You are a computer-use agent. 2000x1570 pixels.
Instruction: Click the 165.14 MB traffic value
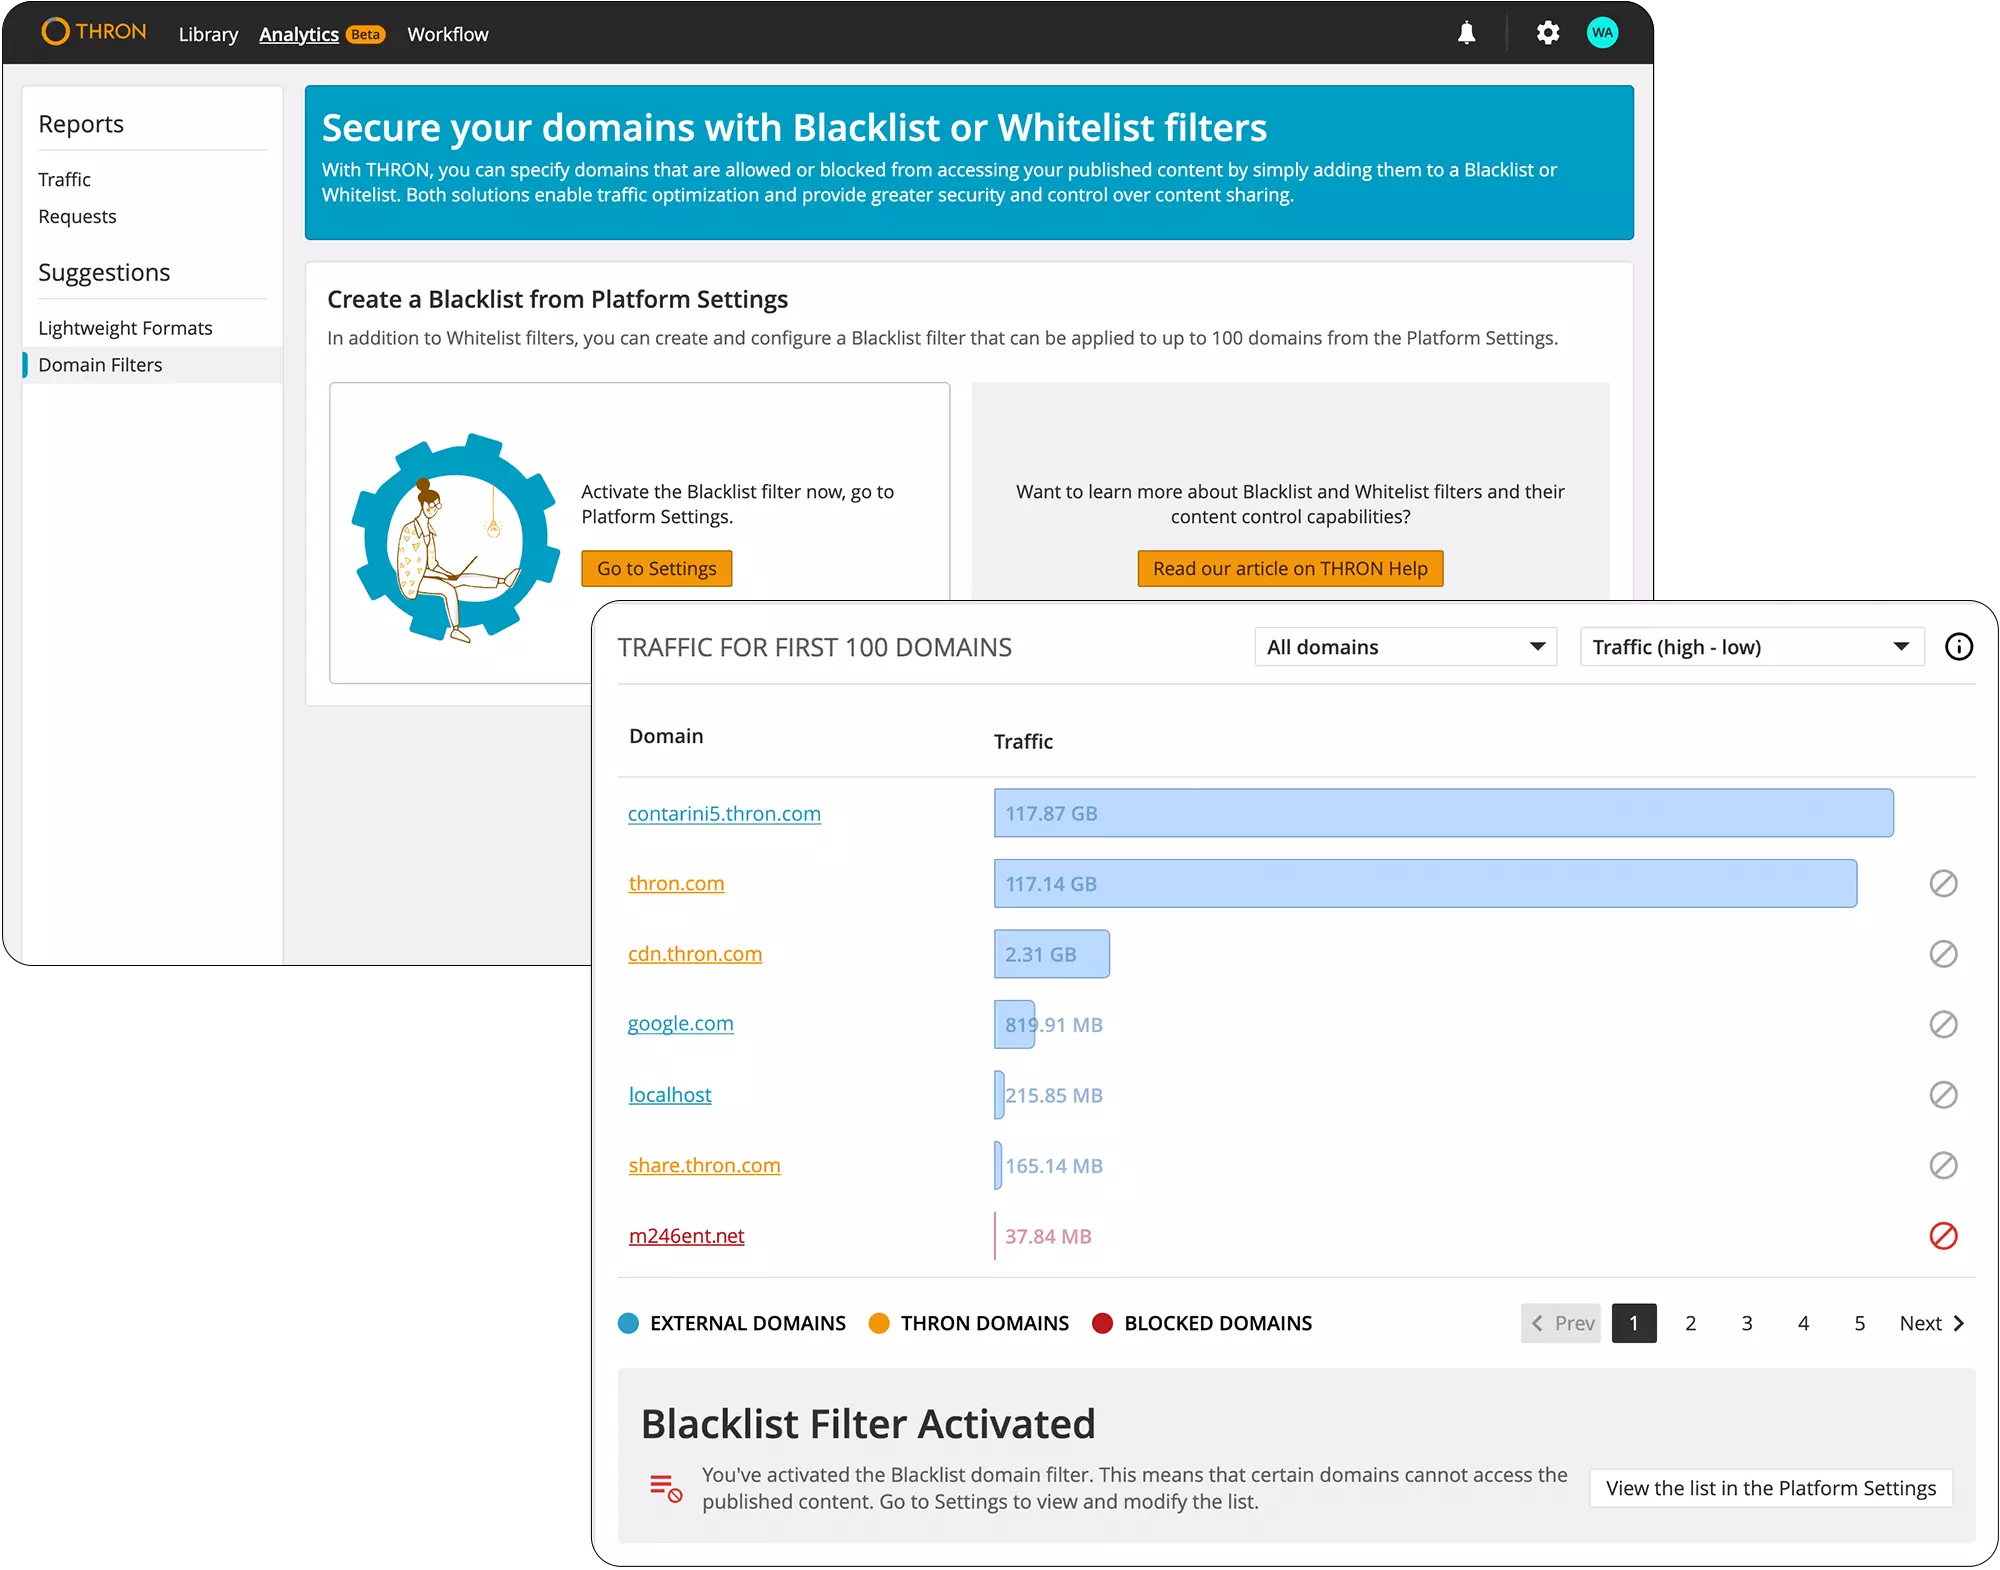click(1054, 1166)
